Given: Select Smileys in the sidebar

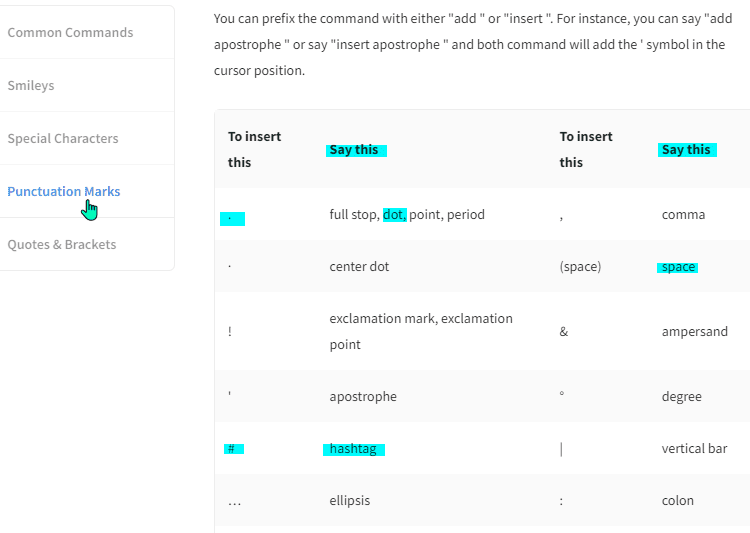Looking at the screenshot, I should pos(31,86).
